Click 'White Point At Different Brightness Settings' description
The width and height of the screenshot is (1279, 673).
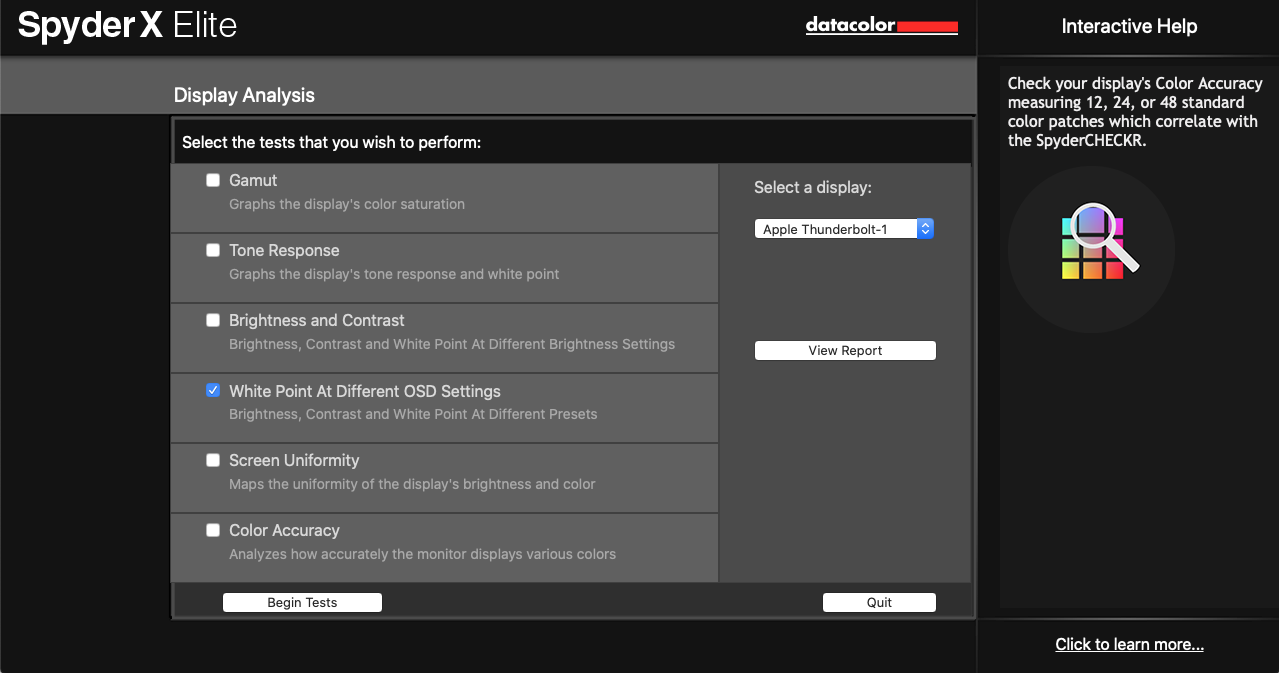tap(452, 344)
